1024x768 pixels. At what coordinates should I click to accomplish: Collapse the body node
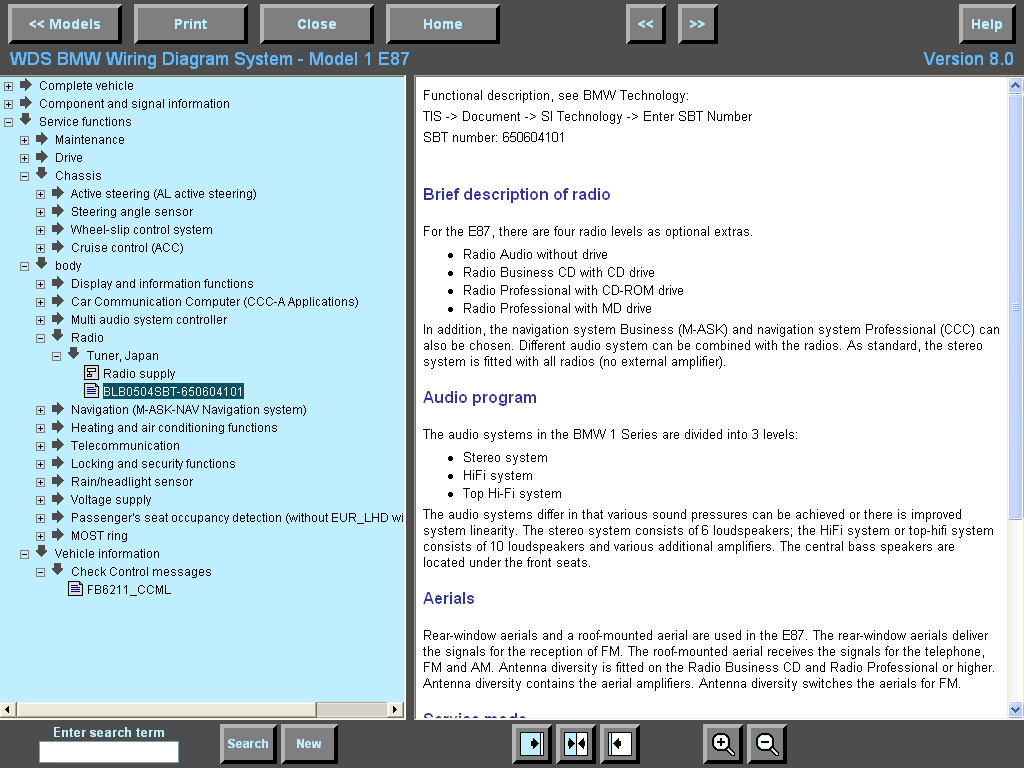(x=25, y=266)
